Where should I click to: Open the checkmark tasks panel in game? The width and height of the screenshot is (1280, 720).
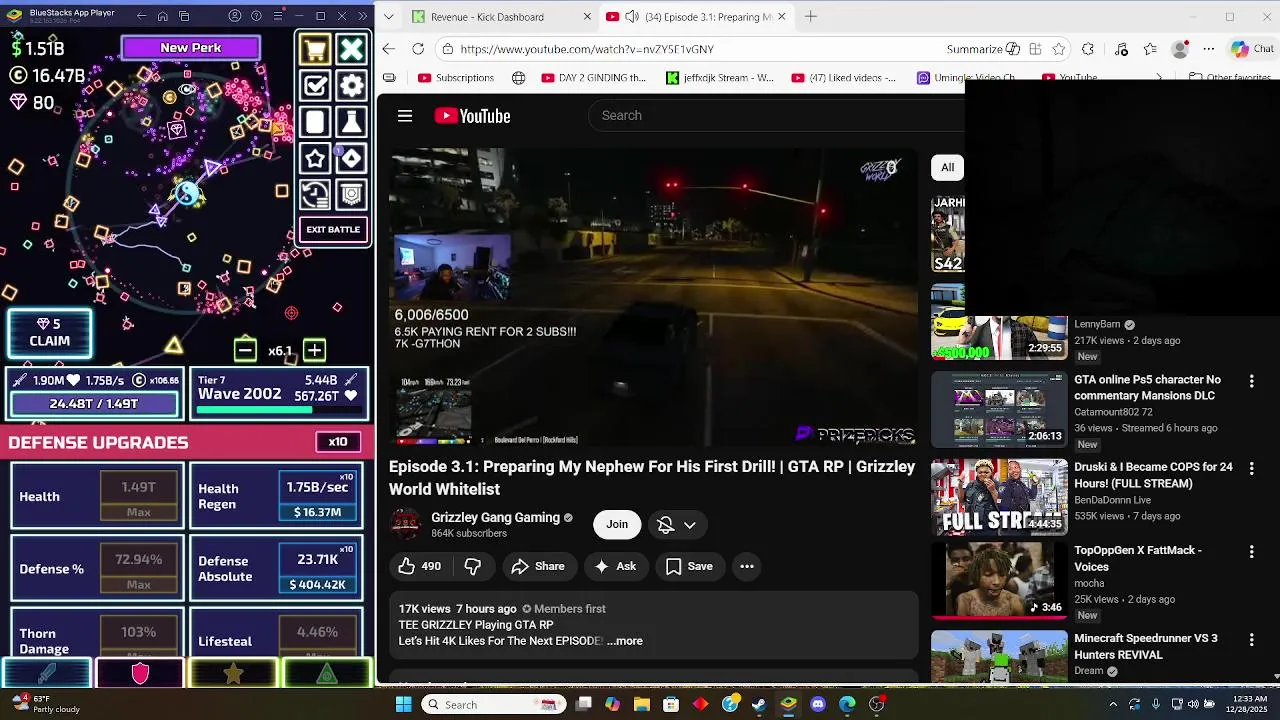[315, 86]
